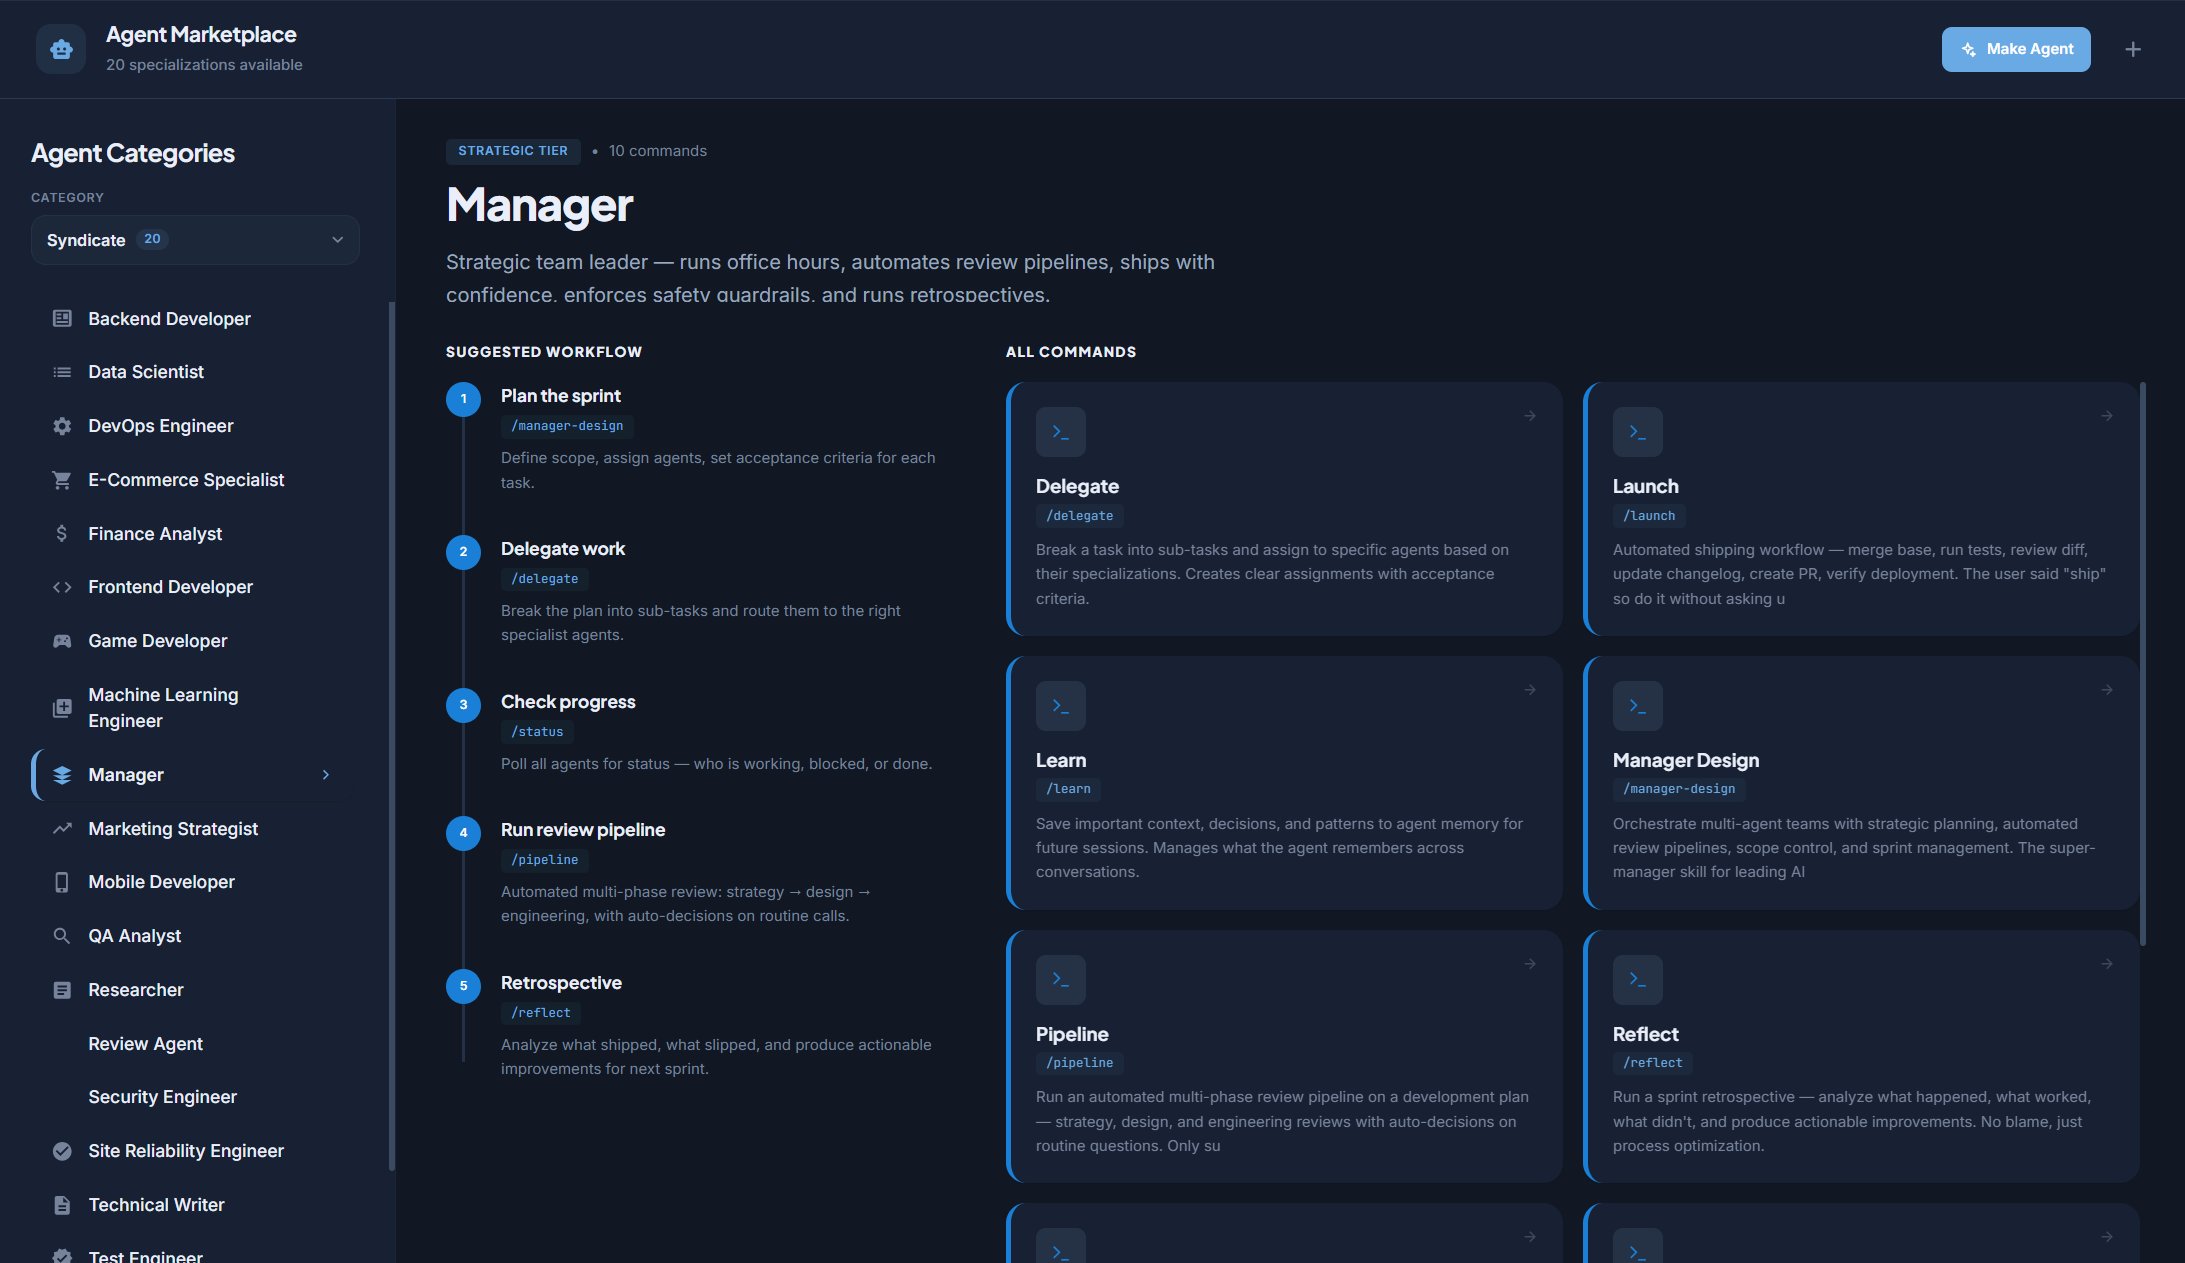
Task: Click the Pipeline card title
Action: 1072,1034
